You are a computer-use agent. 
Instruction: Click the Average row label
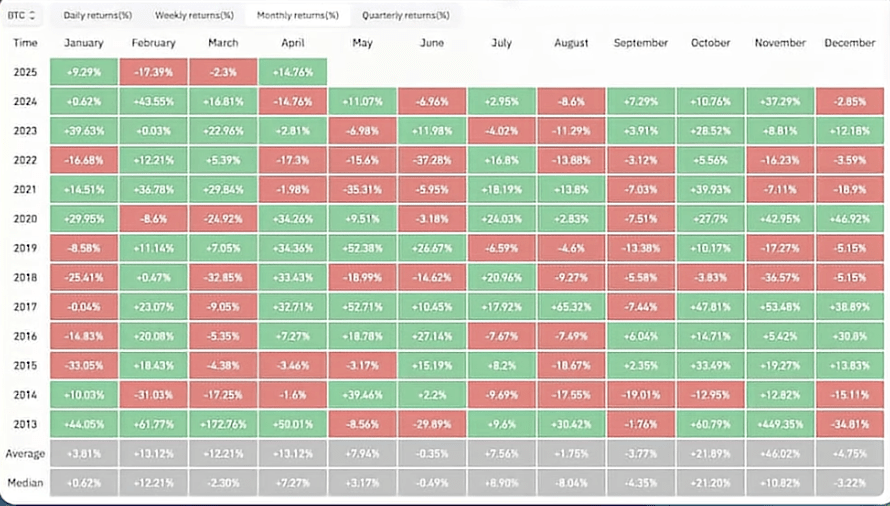point(26,453)
